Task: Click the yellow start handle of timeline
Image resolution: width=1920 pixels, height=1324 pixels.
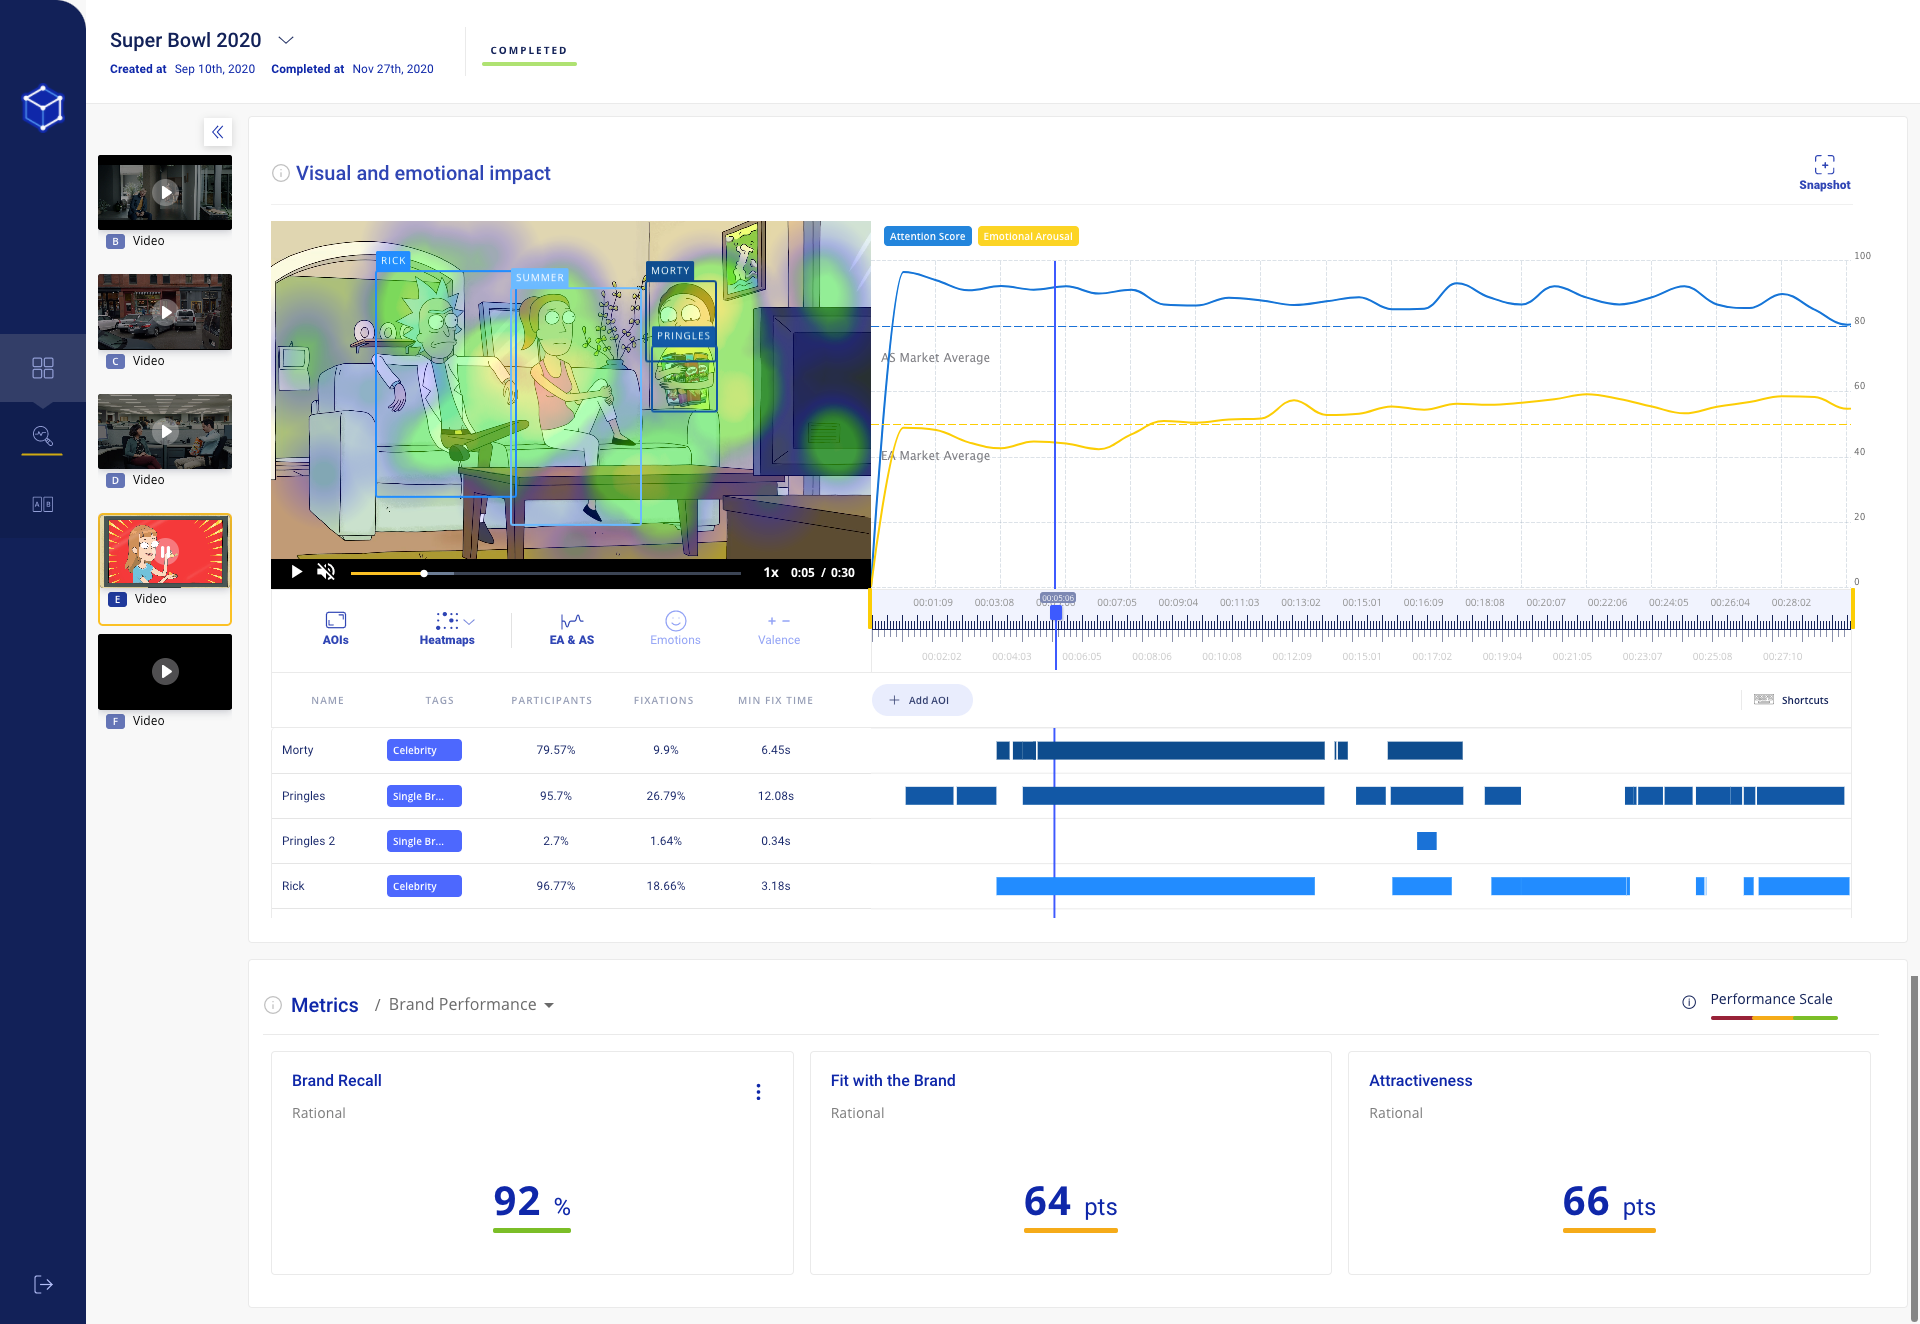Action: point(870,609)
